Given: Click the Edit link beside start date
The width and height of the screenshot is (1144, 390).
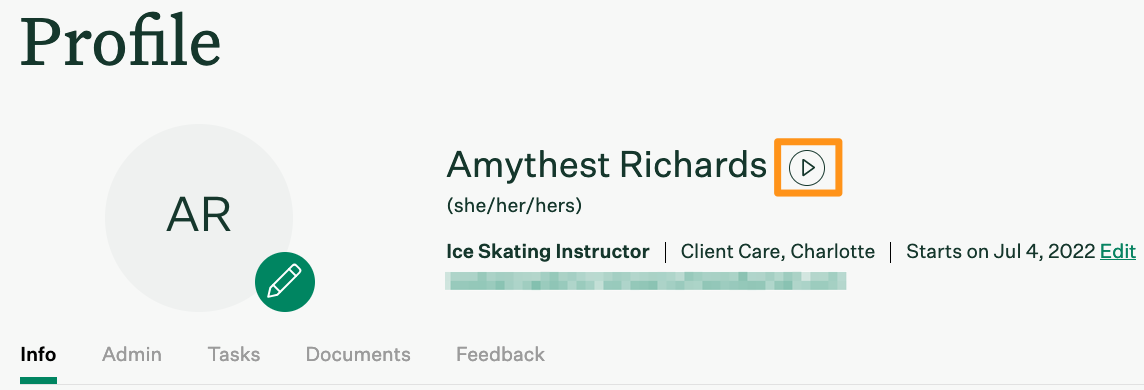Looking at the screenshot, I should pyautogui.click(x=1118, y=251).
